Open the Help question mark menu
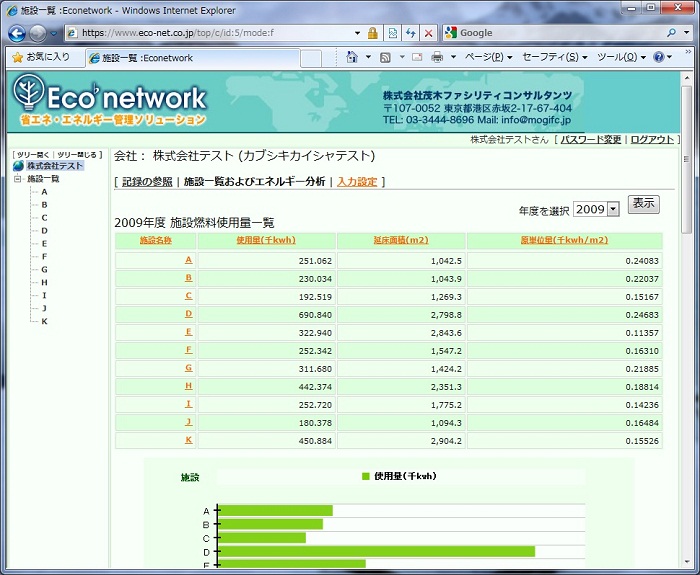Screen dimensions: 700x575 click(662, 57)
